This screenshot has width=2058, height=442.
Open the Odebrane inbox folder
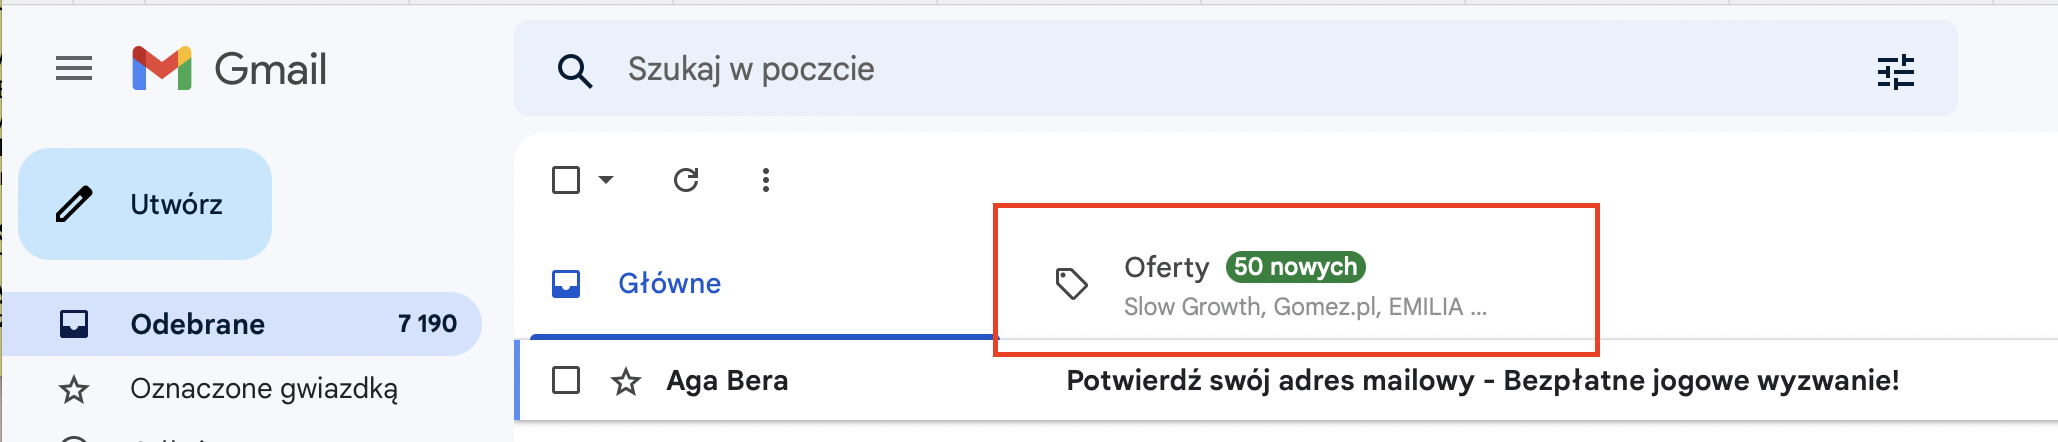[198, 324]
